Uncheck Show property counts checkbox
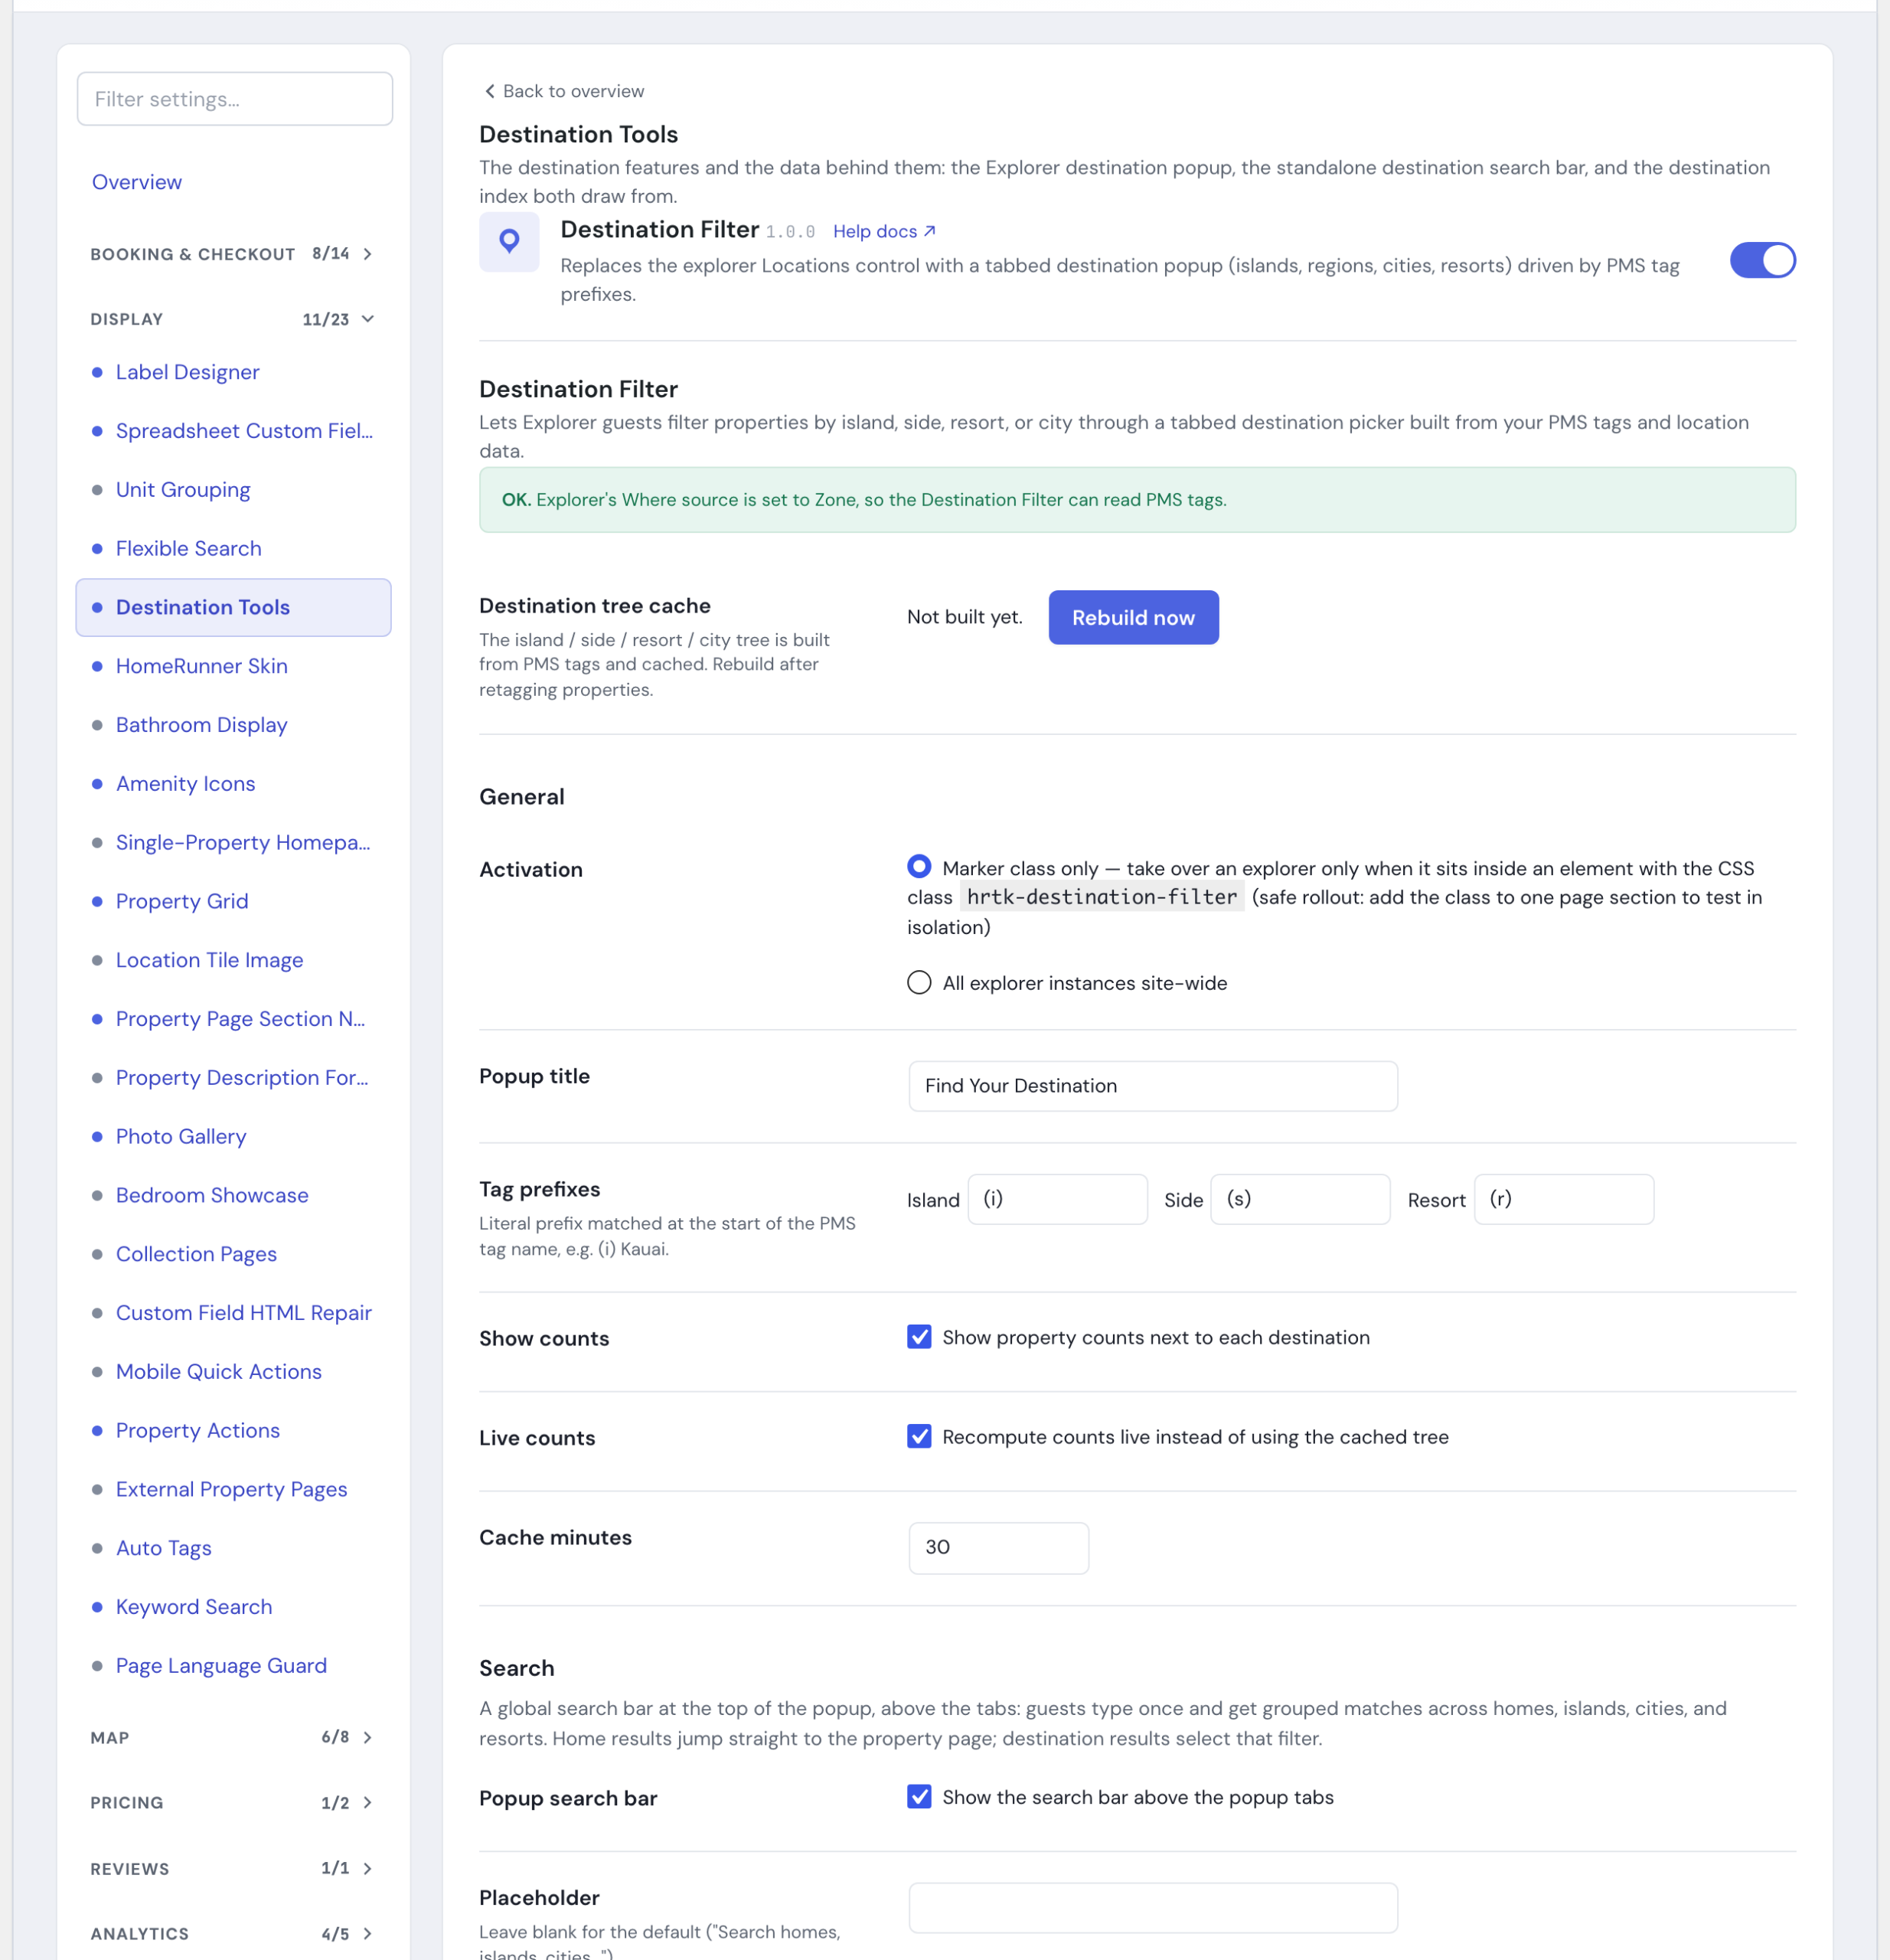Image resolution: width=1890 pixels, height=1960 pixels. pos(919,1337)
